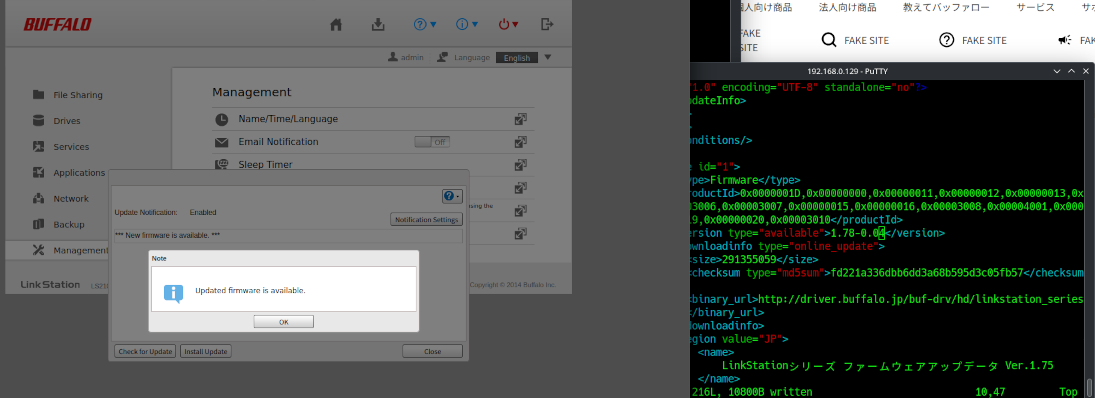Click the Check for Update button
Viewport: 1095px width, 398px height.
tap(145, 351)
